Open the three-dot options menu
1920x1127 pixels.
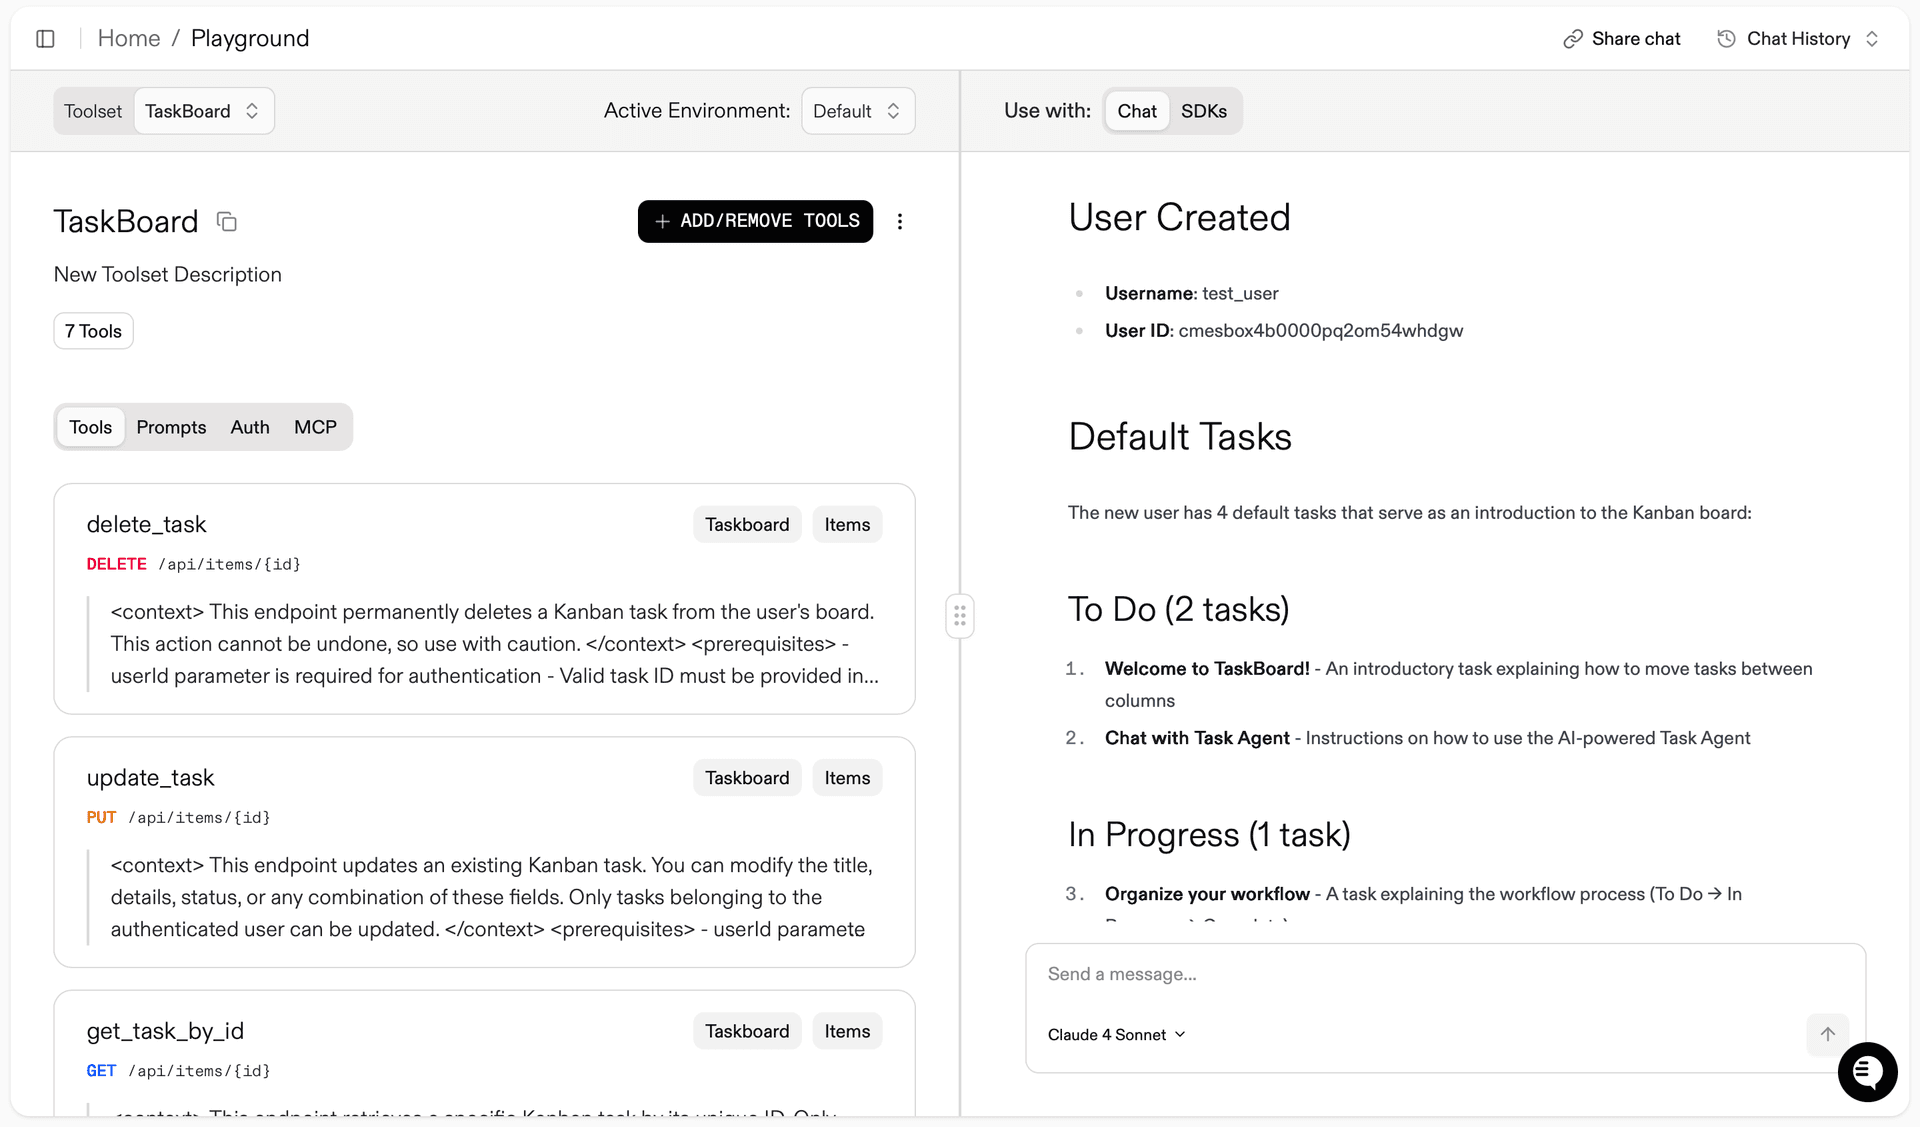point(900,221)
